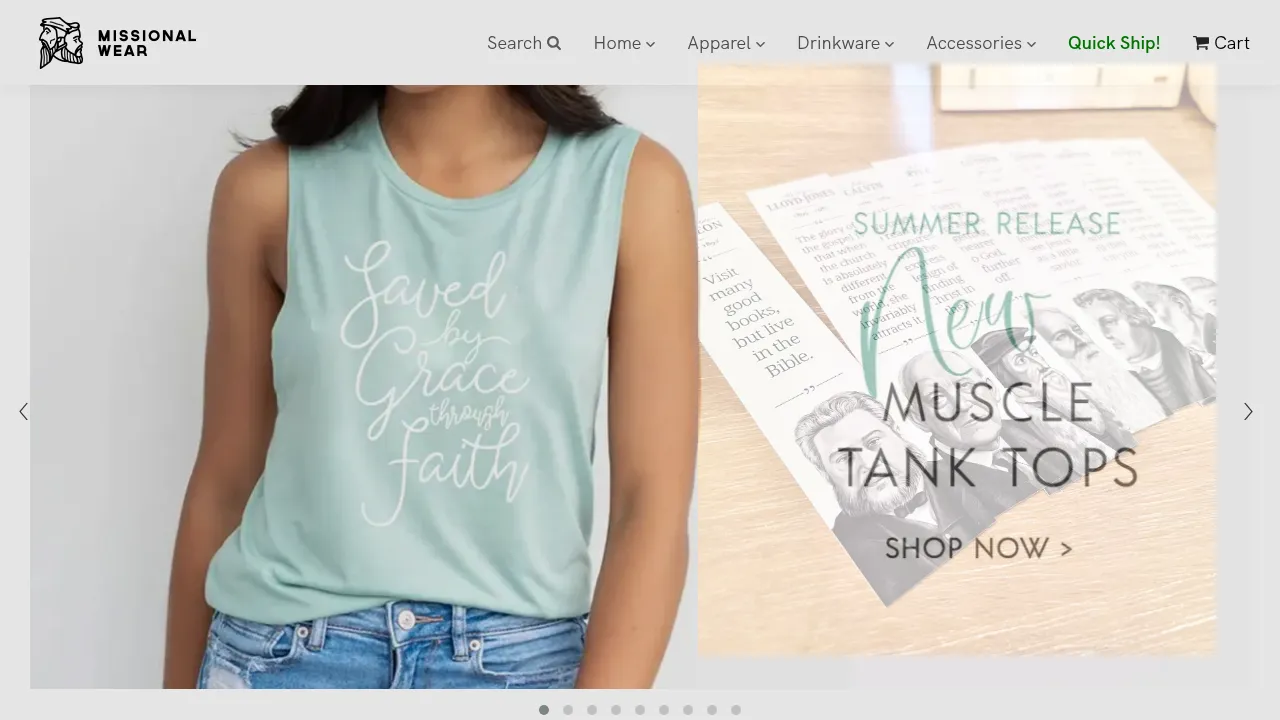Select the sixth dot in slide progression

click(664, 710)
